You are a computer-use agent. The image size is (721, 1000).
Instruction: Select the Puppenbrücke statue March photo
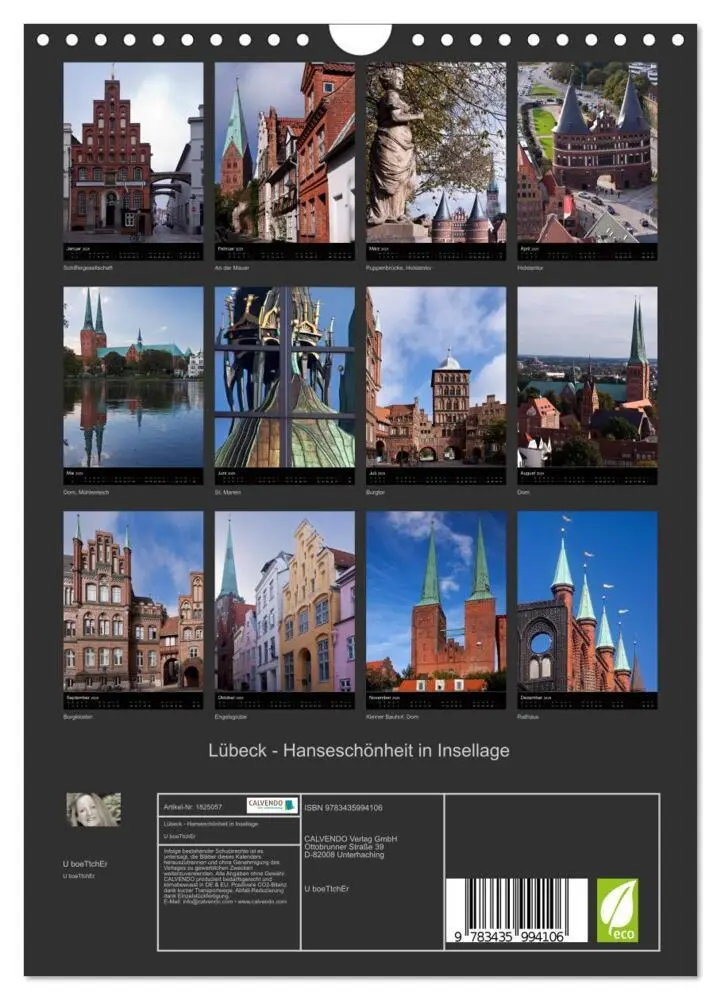(x=436, y=152)
